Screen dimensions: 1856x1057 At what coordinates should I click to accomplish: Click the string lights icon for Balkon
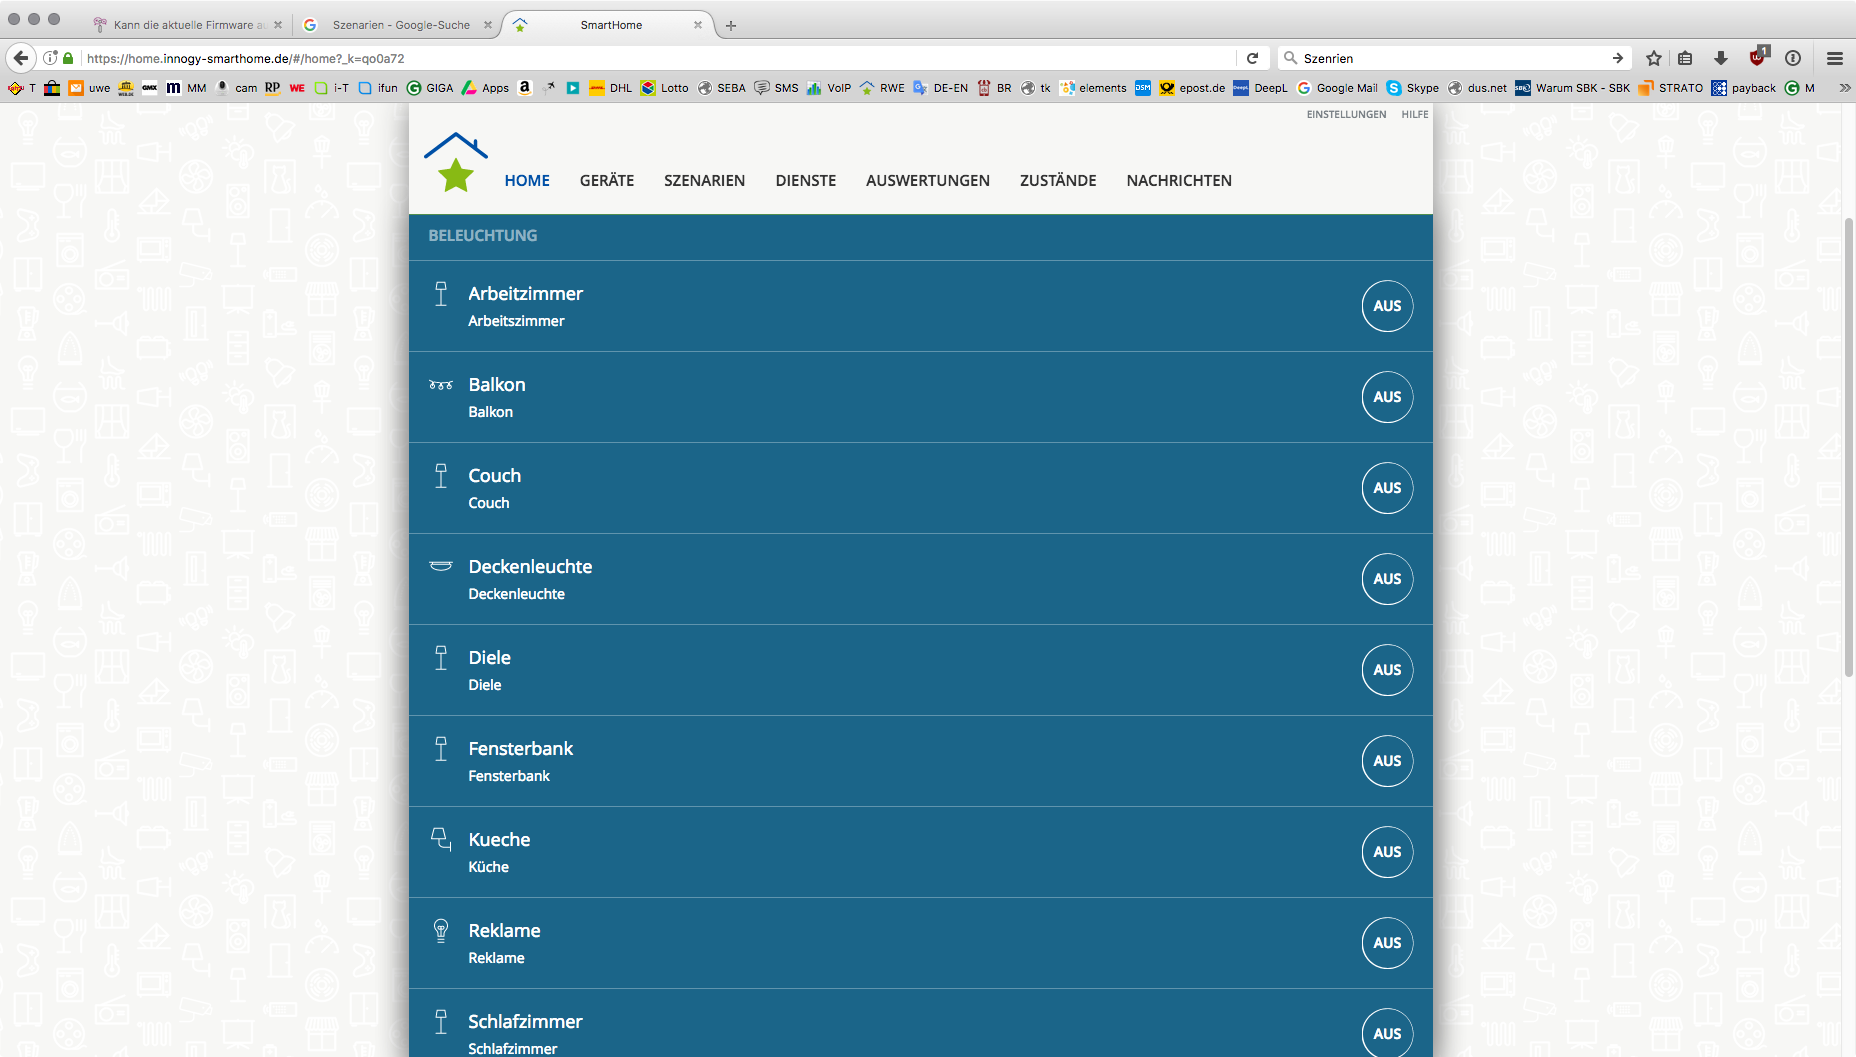(441, 385)
